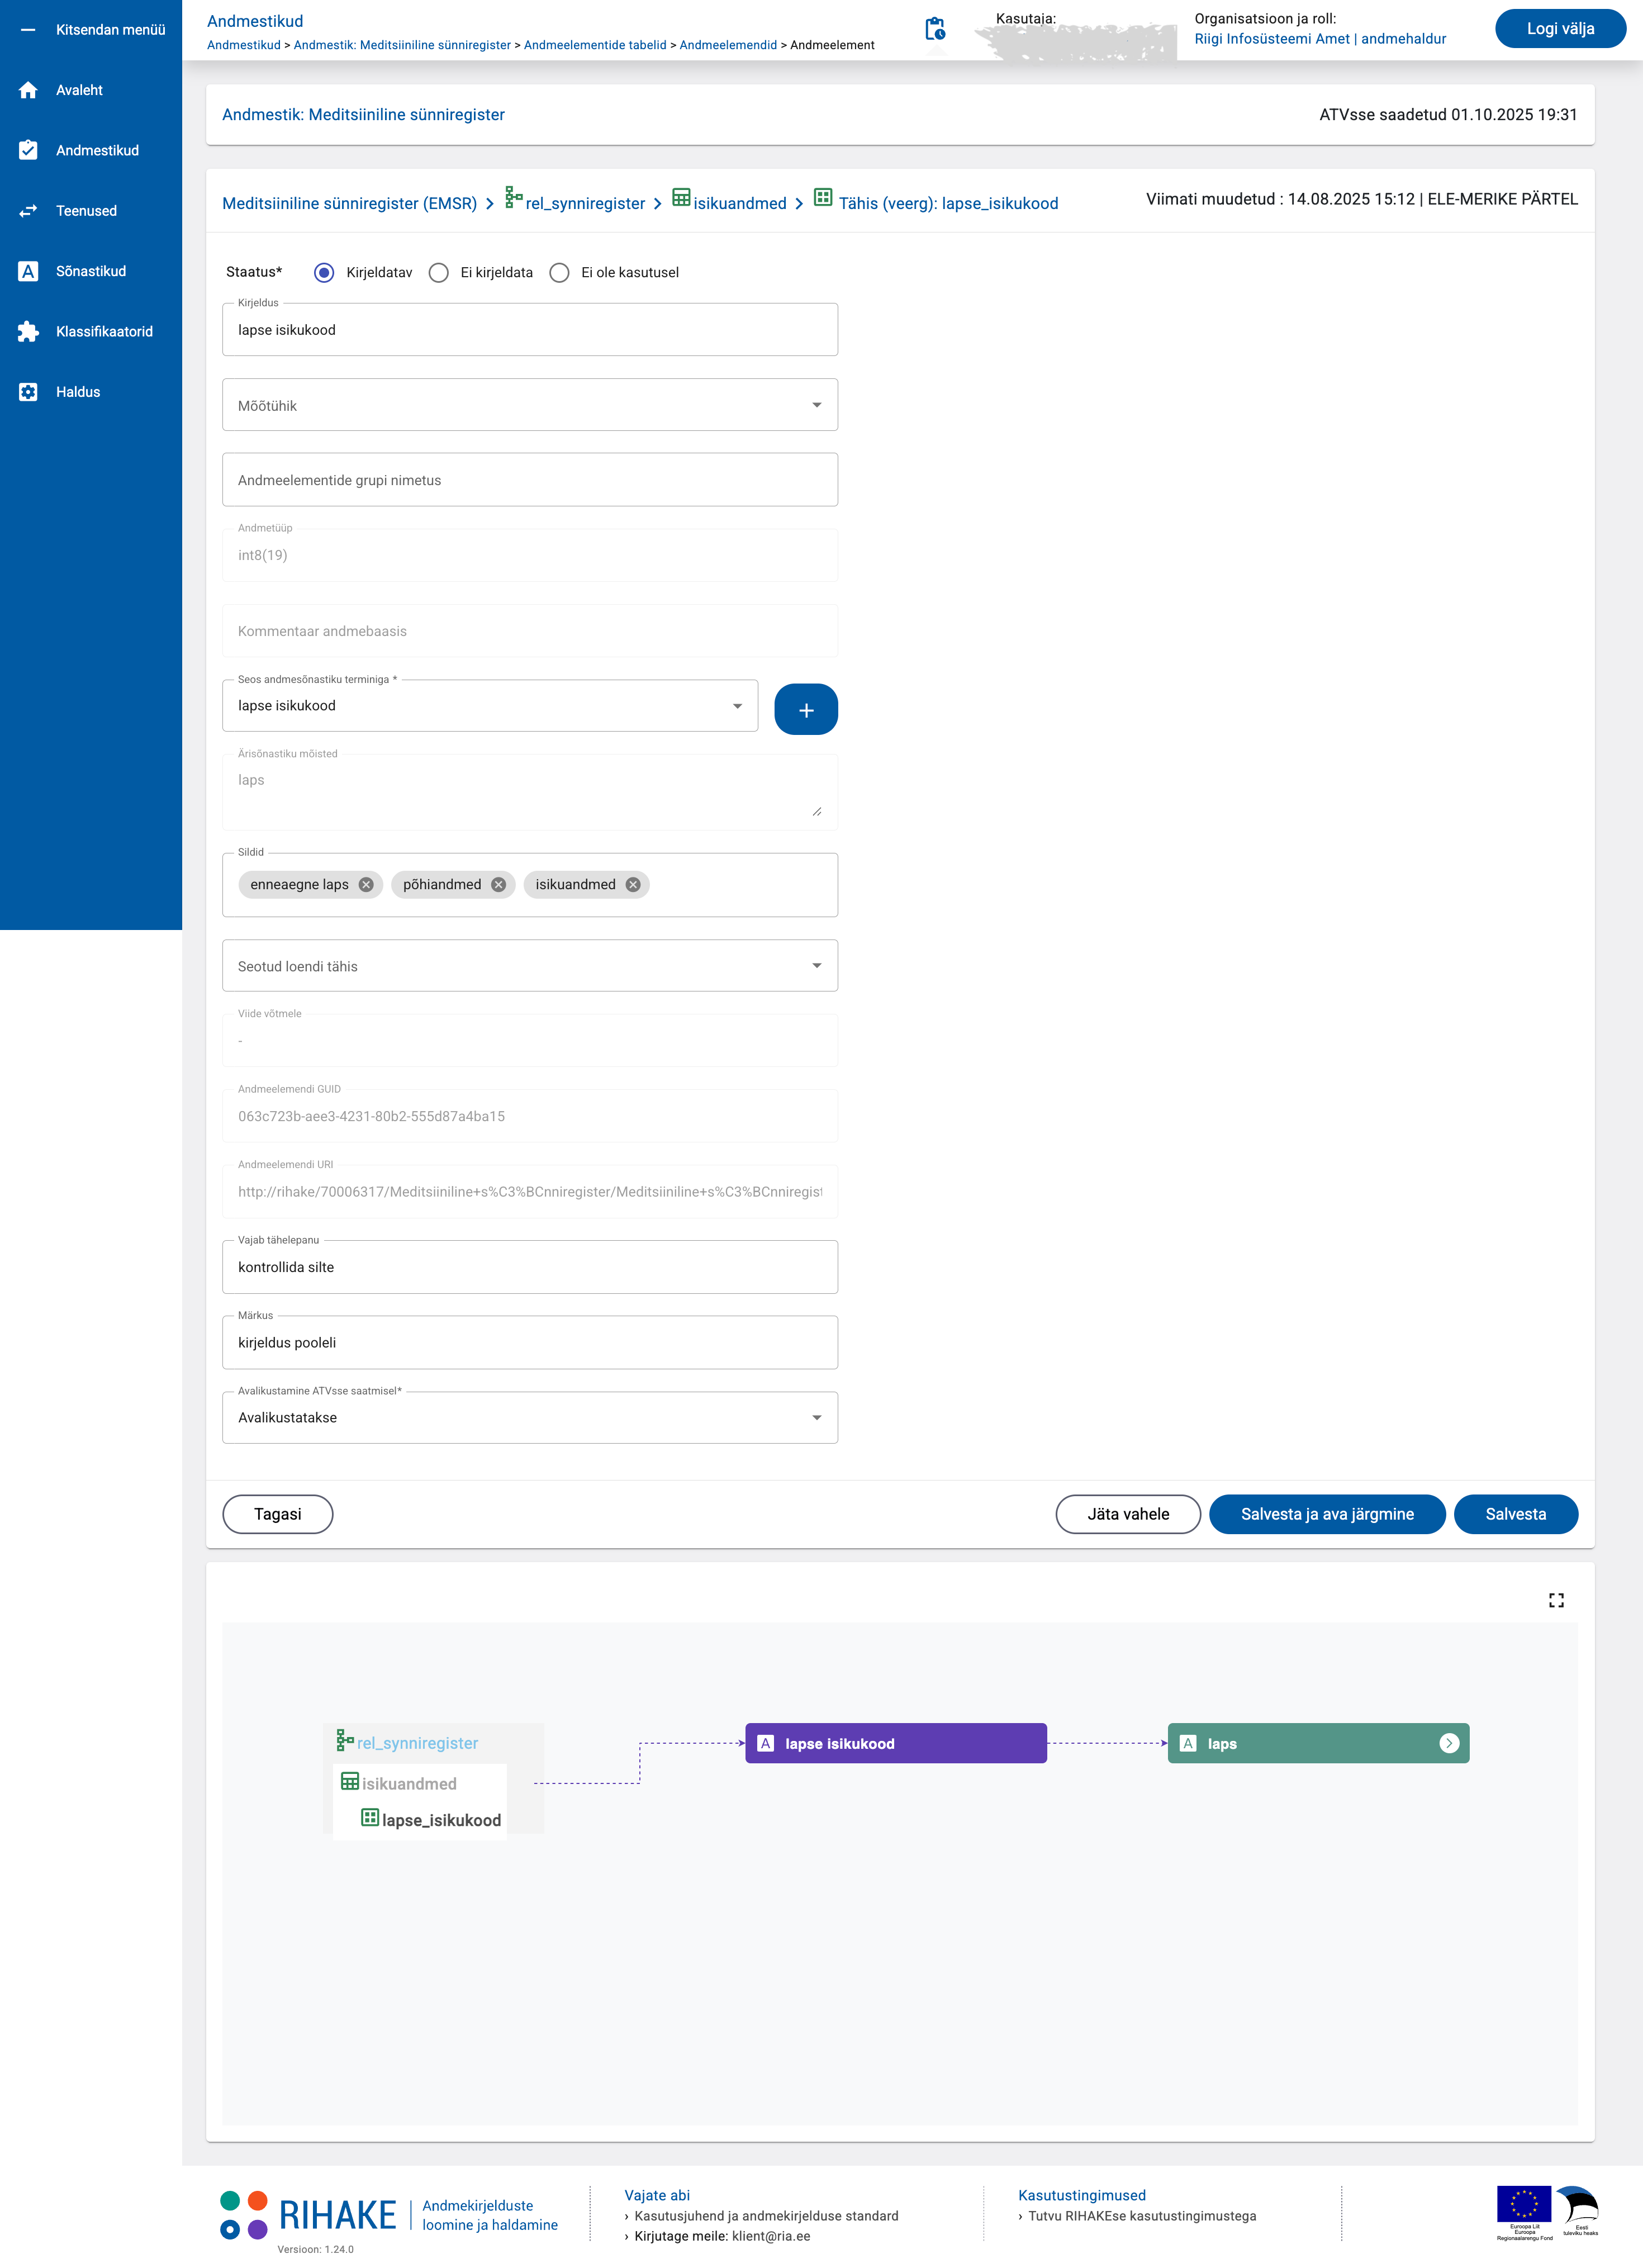The height and width of the screenshot is (2268, 1643).
Task: Collapse the sidebar using Kitsendan menüü icon
Action: [x=28, y=30]
